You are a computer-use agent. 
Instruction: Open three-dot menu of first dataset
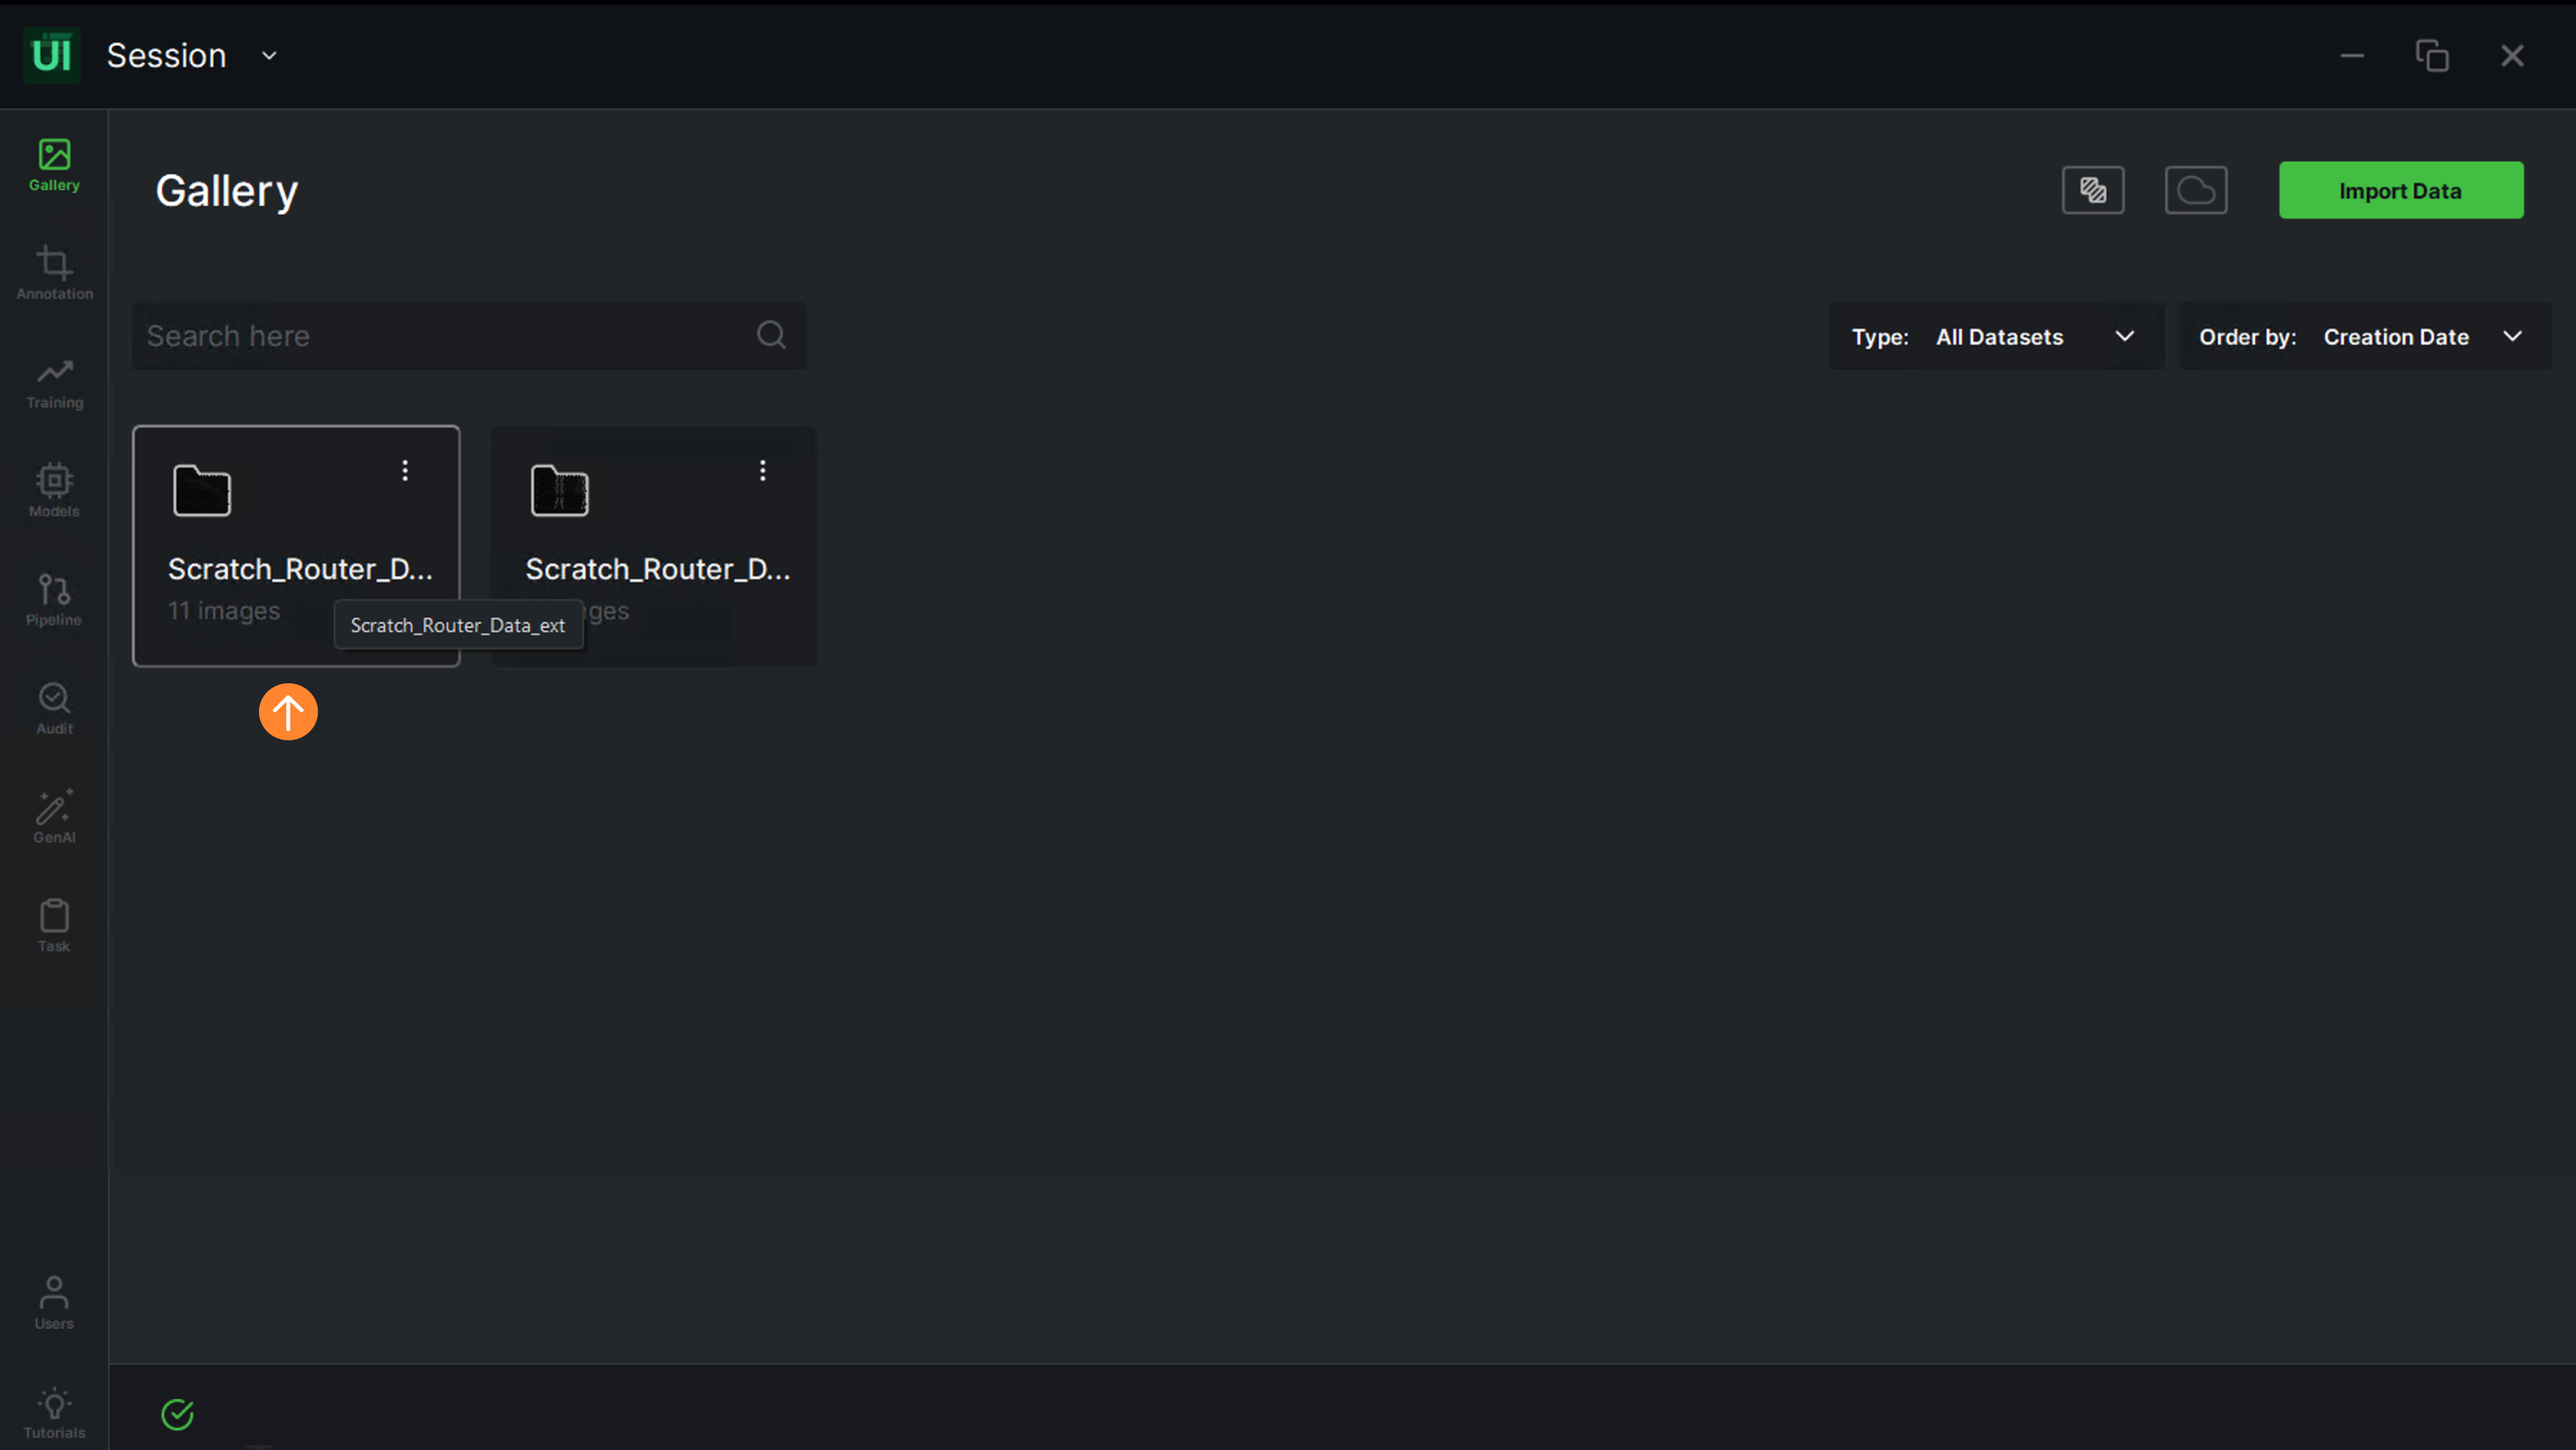point(405,470)
